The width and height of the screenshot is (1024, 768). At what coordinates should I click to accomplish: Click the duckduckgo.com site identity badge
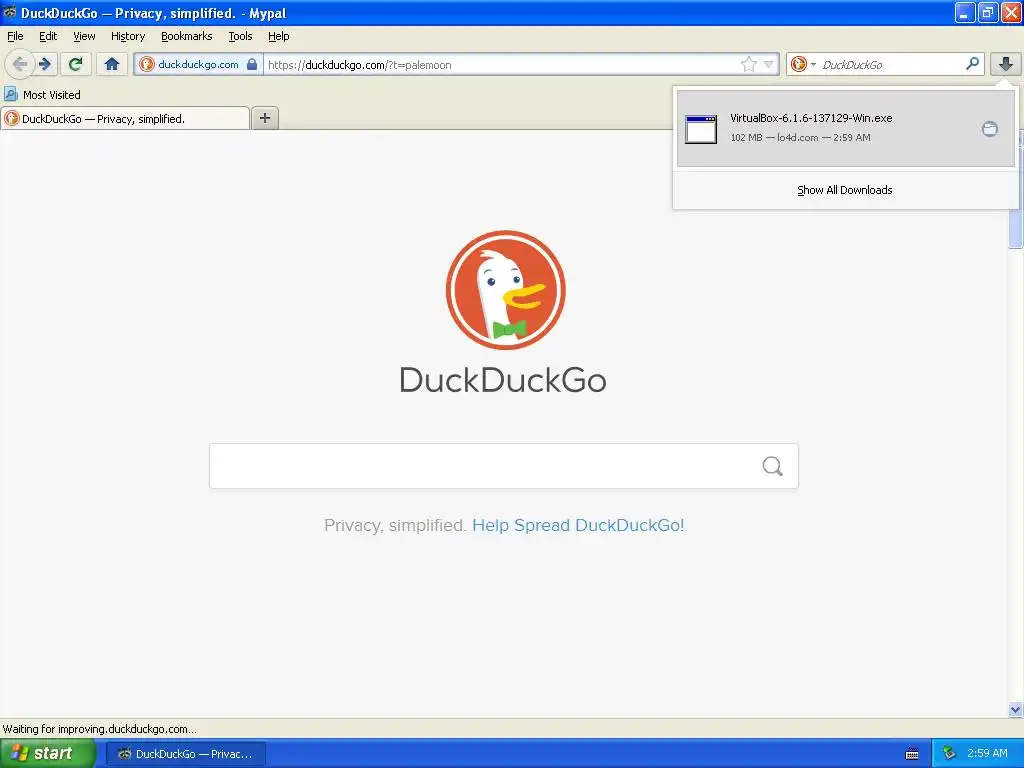point(198,64)
